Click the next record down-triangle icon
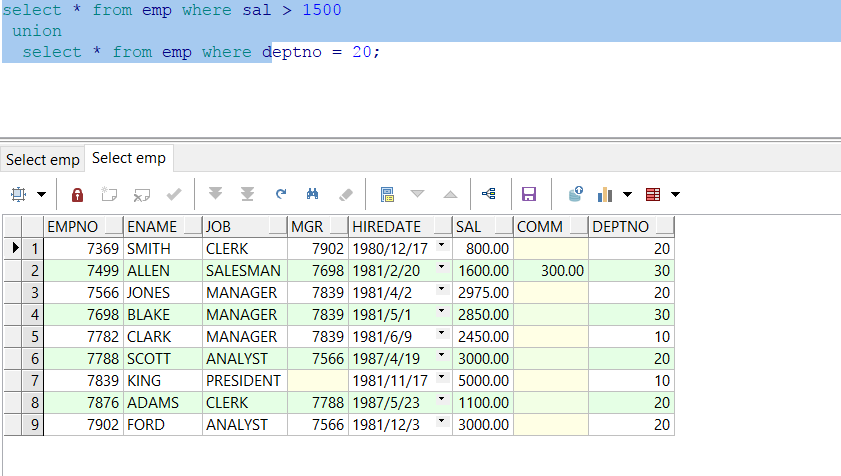Screen dimensions: 841x476 tap(417, 194)
